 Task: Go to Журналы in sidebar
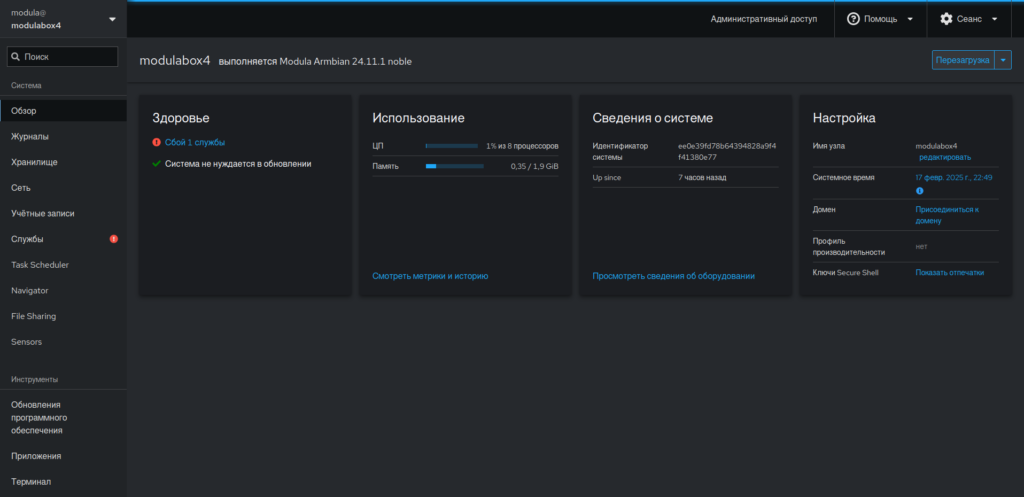pyautogui.click(x=63, y=136)
